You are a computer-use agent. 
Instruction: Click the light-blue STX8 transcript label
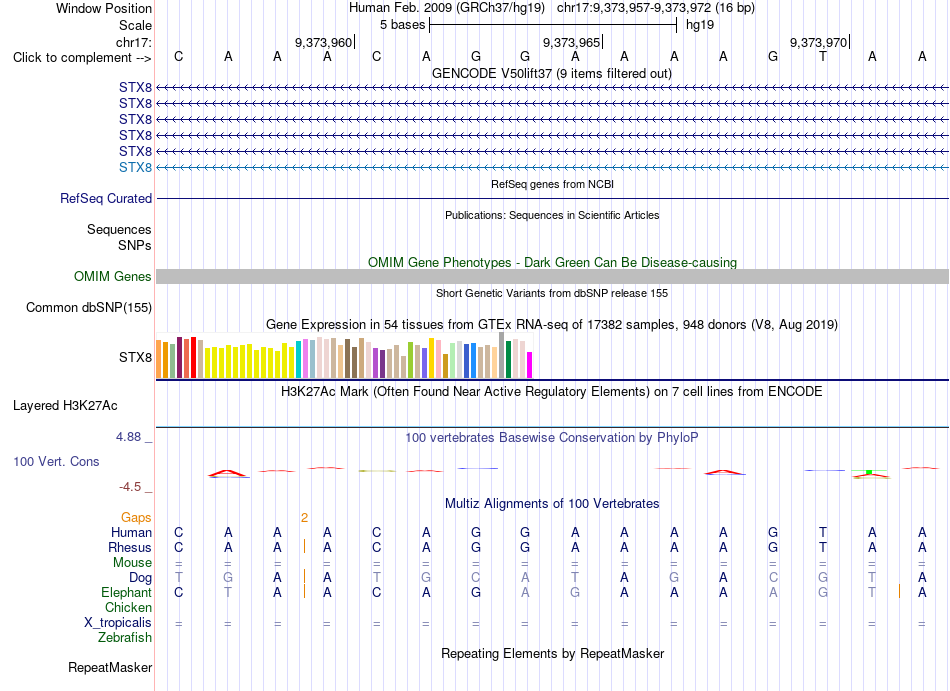(135, 167)
